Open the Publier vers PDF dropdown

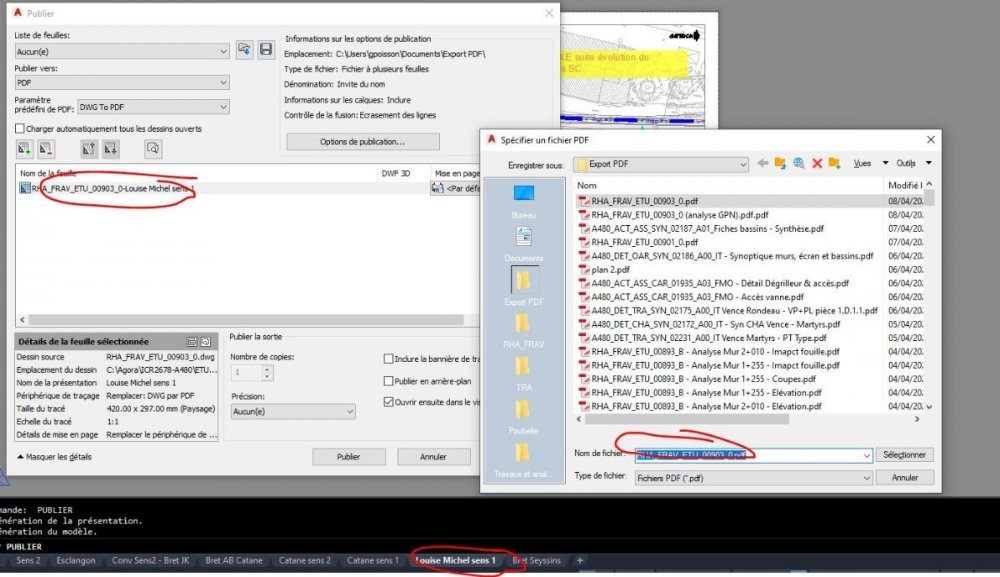[x=122, y=83]
